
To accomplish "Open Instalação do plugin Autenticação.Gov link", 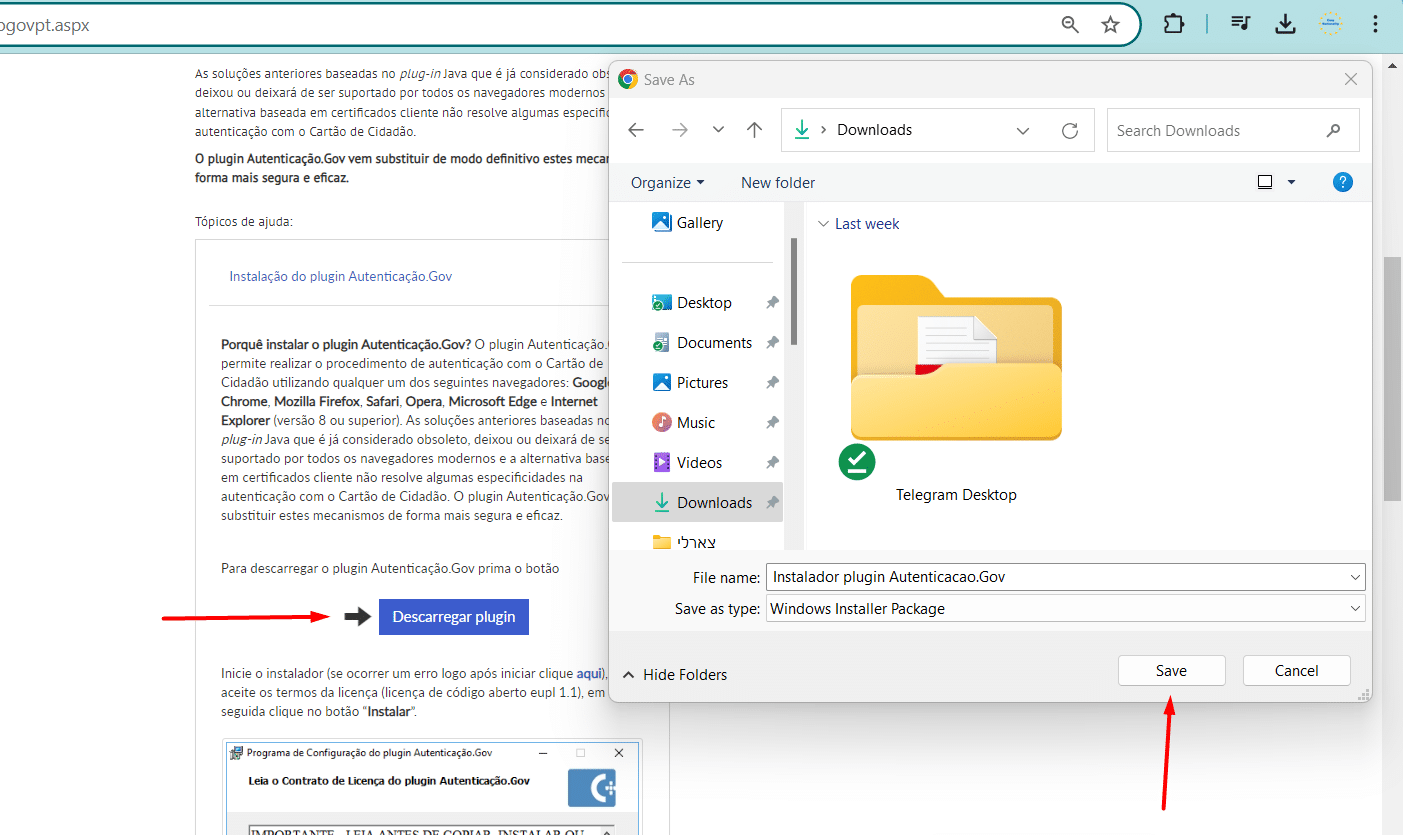I will [x=341, y=276].
